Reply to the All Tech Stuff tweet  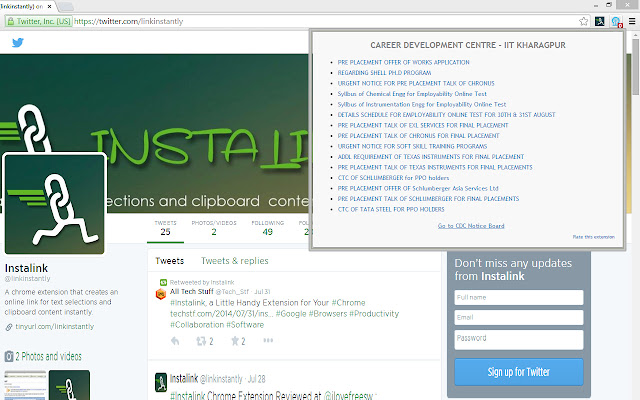pos(176,341)
